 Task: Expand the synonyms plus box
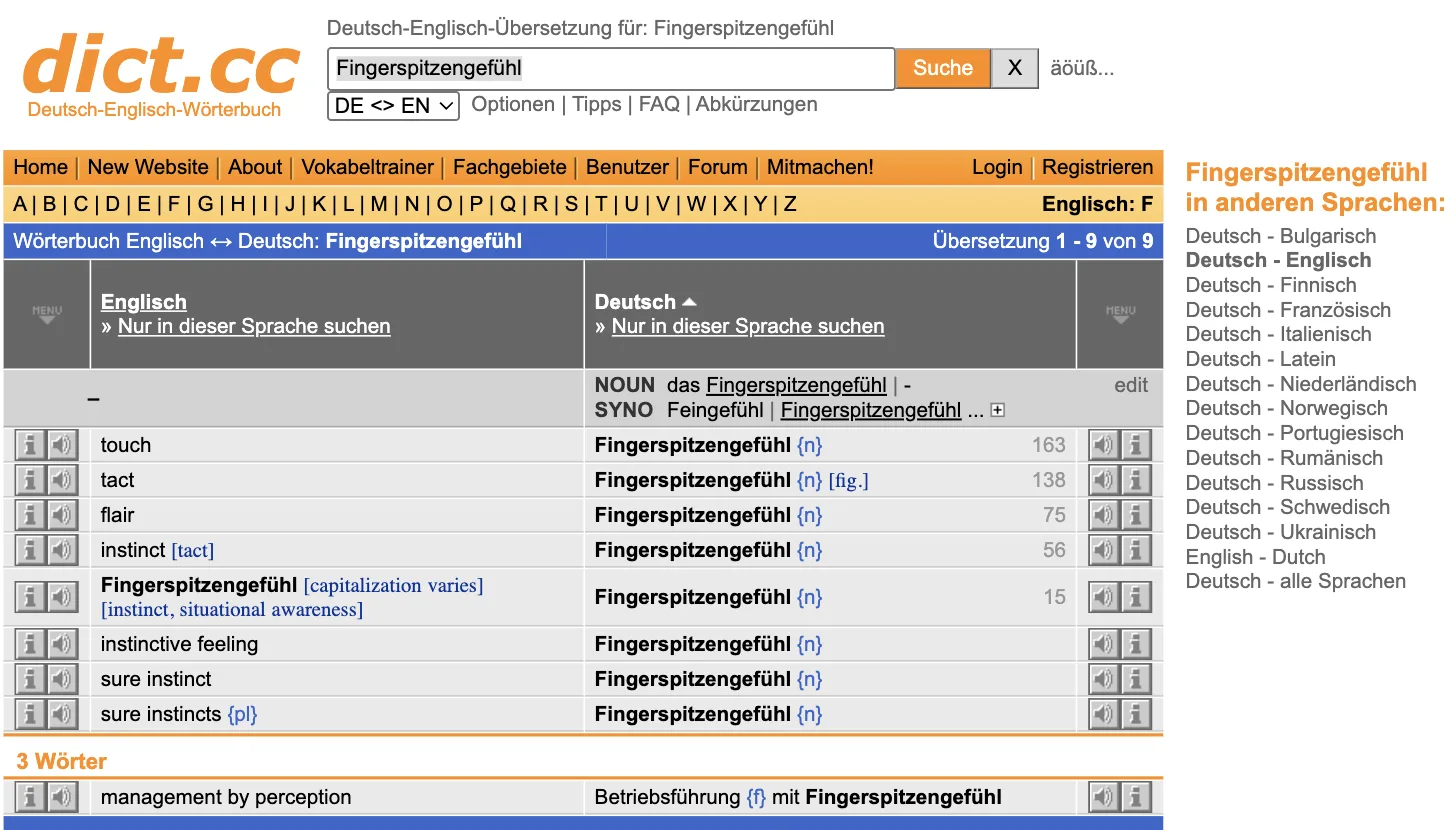(997, 410)
